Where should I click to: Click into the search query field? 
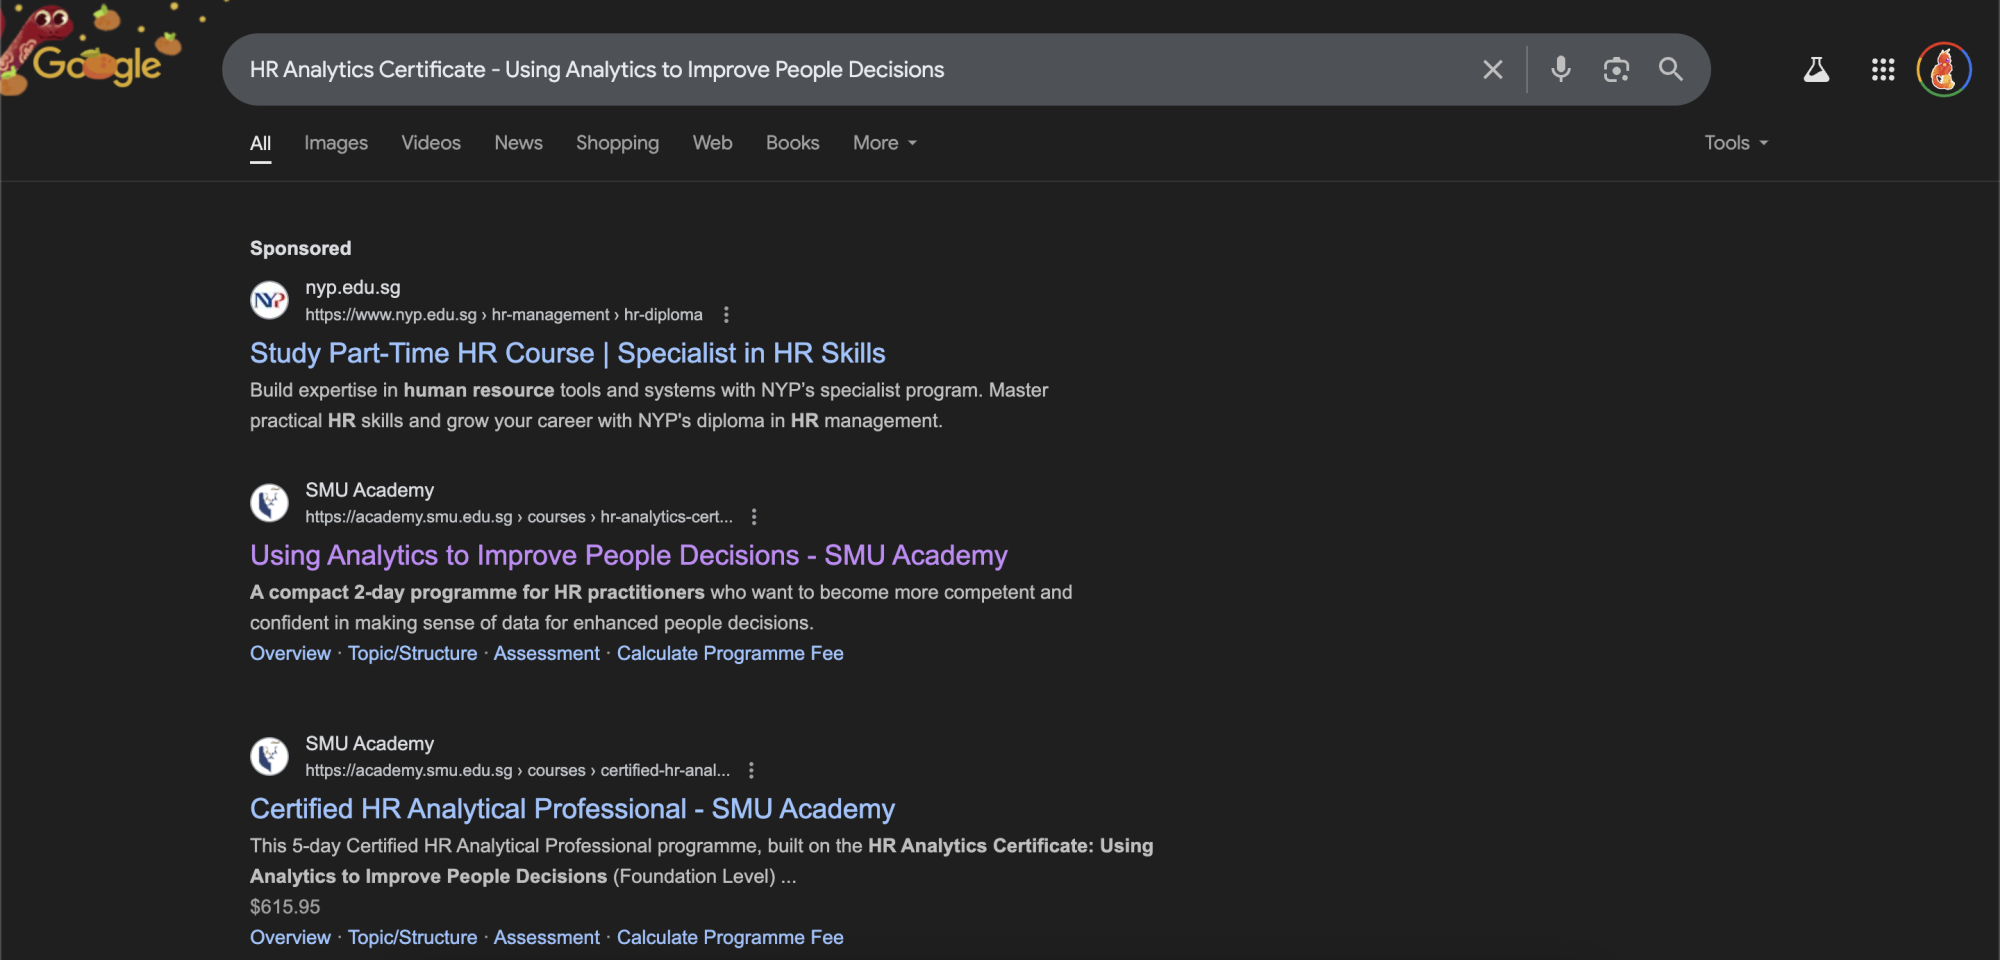(x=850, y=69)
